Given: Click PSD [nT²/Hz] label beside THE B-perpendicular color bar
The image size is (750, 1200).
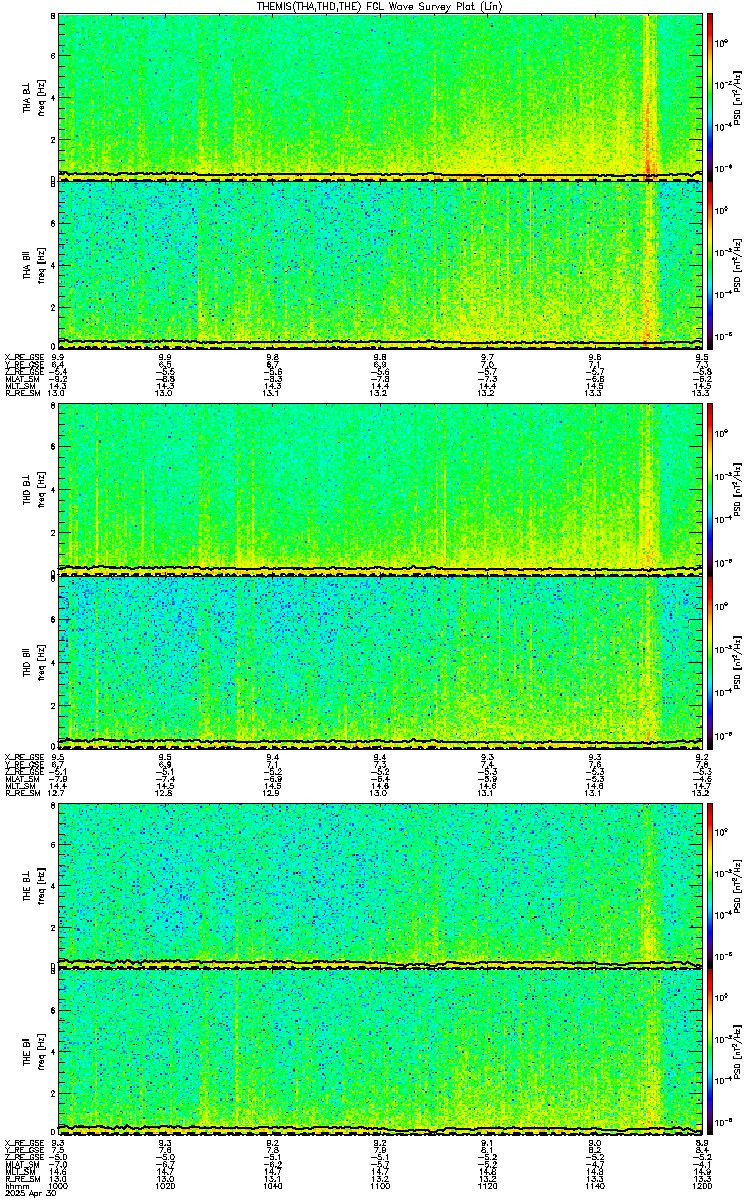Looking at the screenshot, I should tap(736, 884).
